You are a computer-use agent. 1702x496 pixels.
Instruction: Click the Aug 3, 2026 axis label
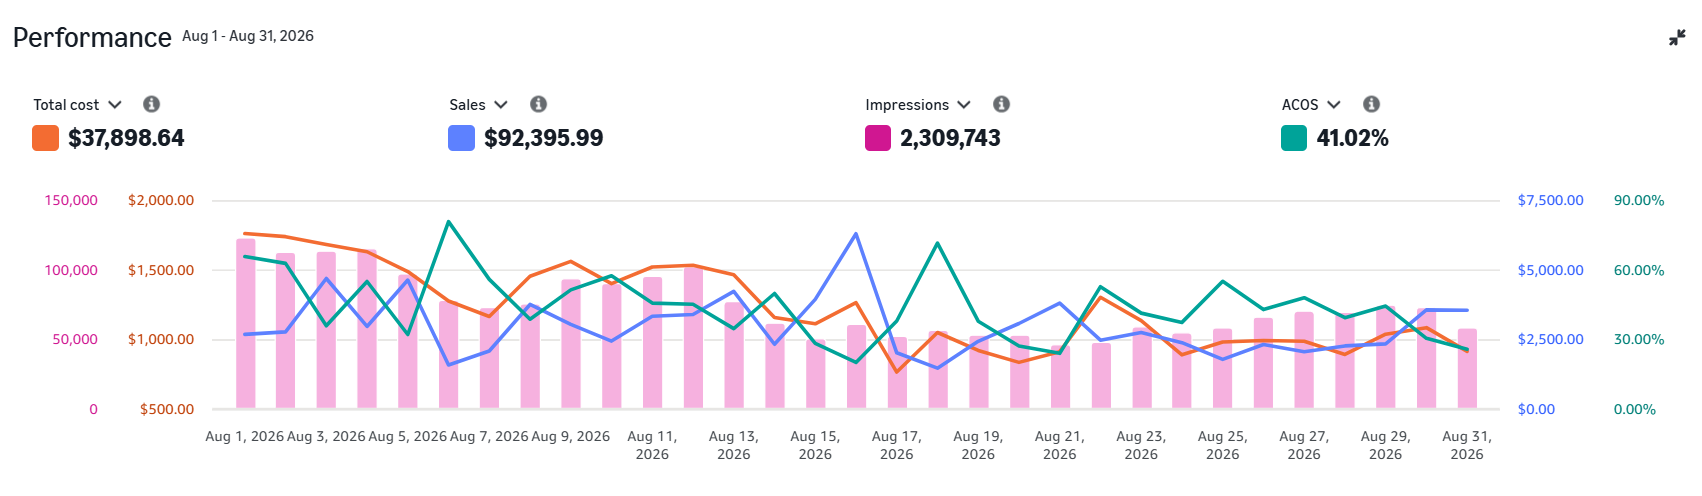click(326, 437)
